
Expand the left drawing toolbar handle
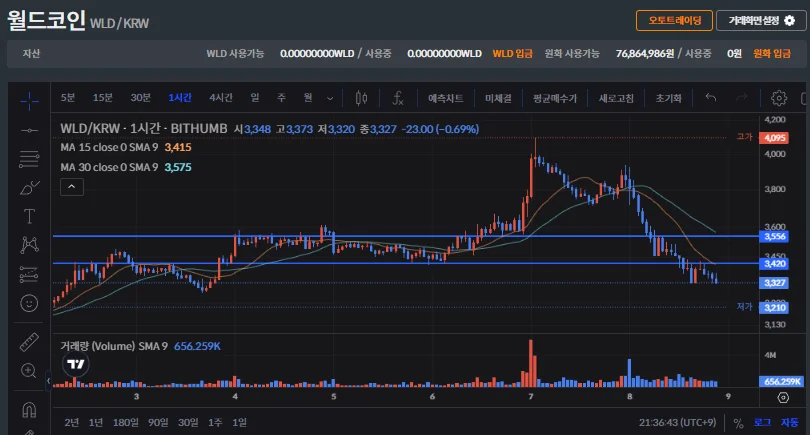tap(49, 381)
